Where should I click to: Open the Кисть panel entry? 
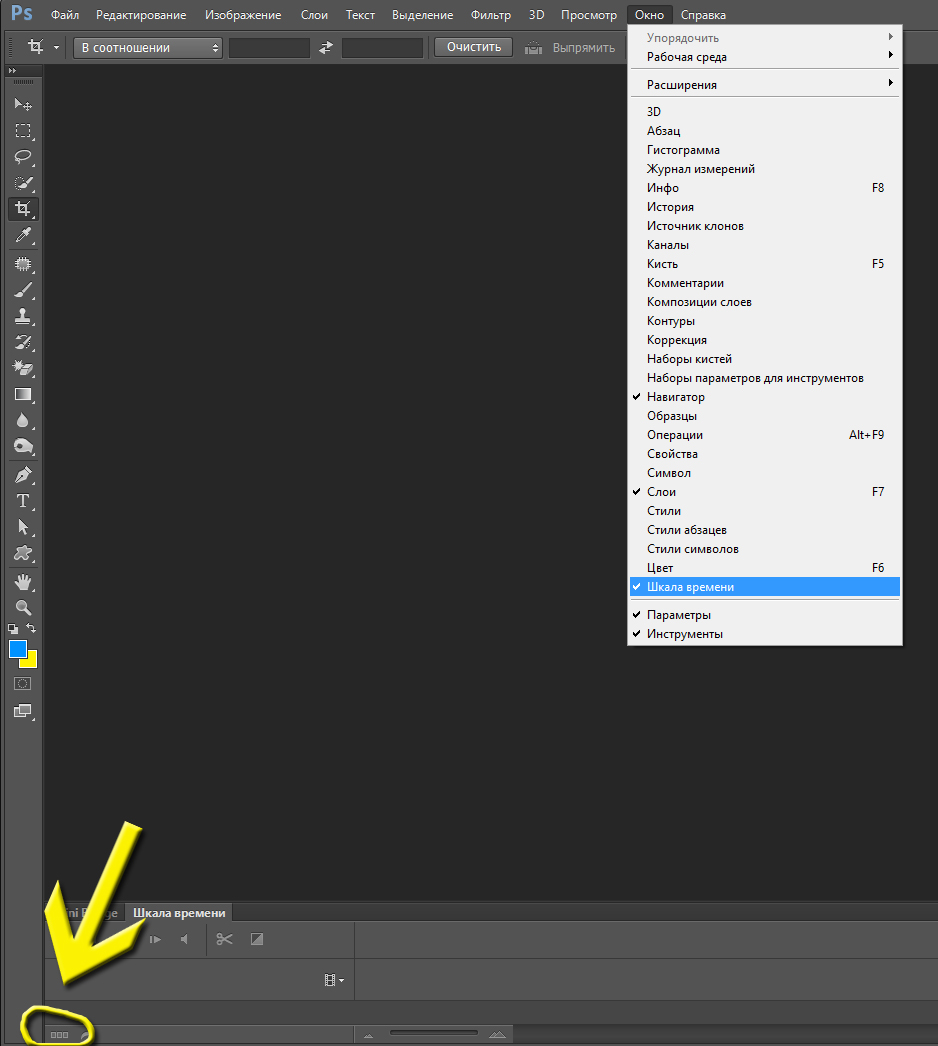(765, 264)
